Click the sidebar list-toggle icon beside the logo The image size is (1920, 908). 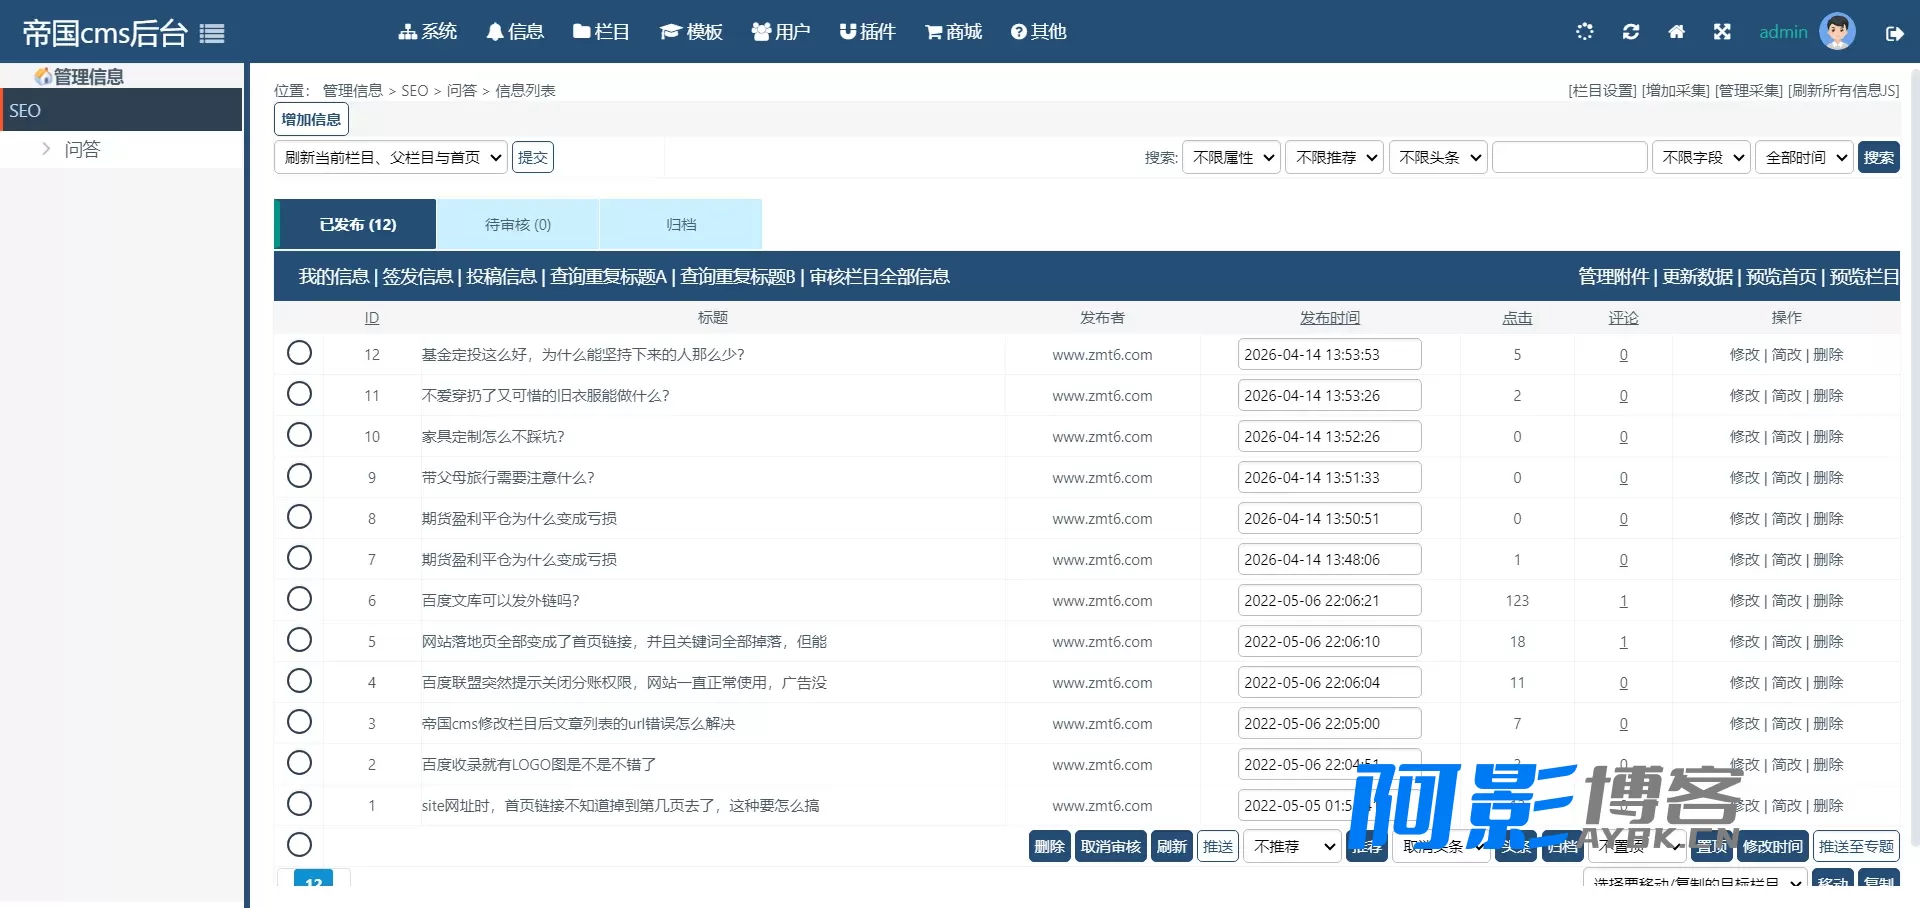point(212,34)
